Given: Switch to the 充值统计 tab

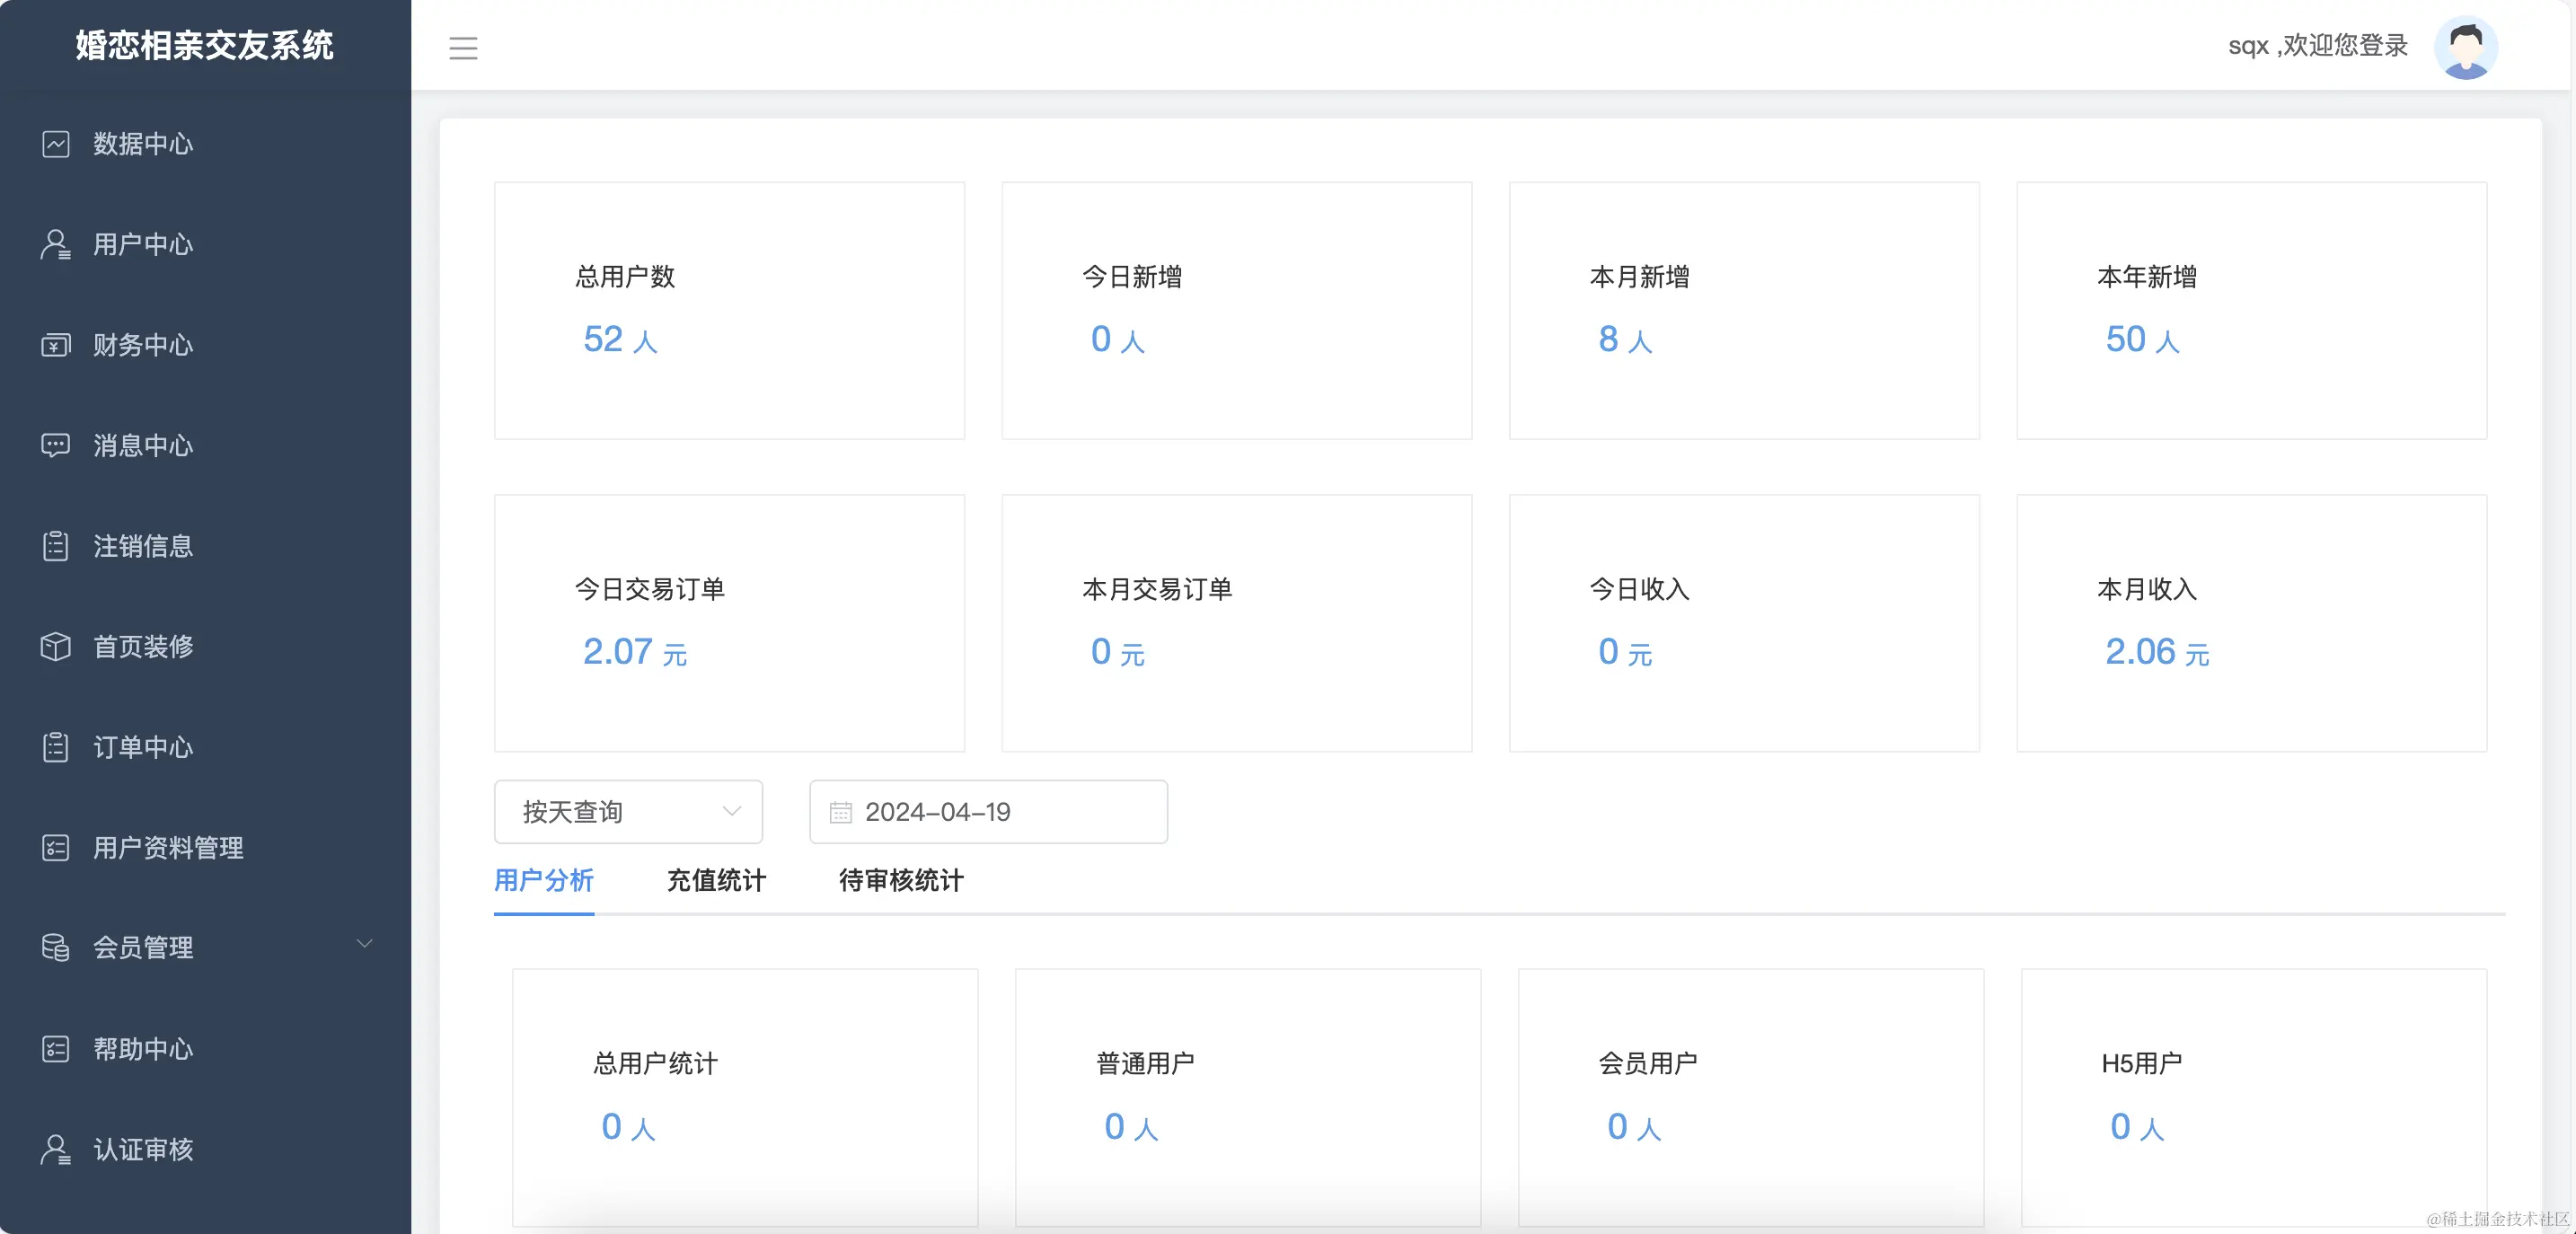Looking at the screenshot, I should [x=715, y=882].
